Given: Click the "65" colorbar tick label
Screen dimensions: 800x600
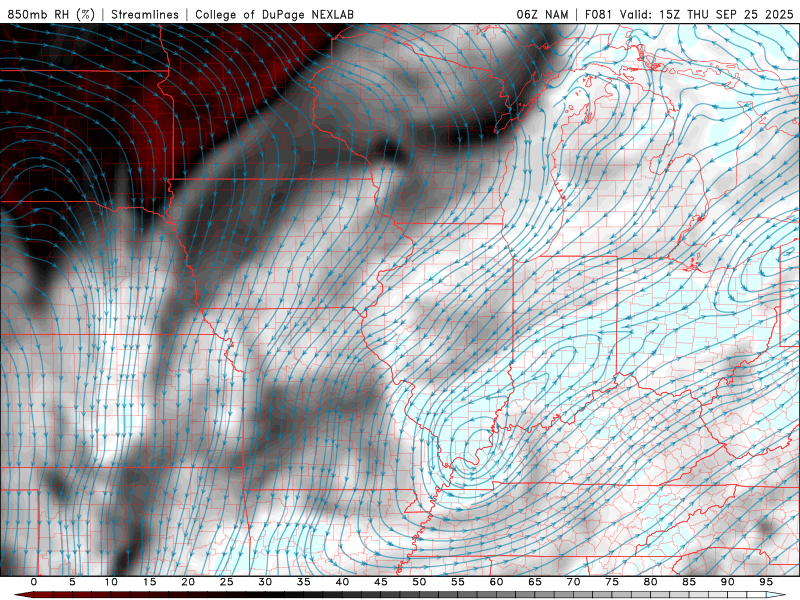Looking at the screenshot, I should (535, 582).
